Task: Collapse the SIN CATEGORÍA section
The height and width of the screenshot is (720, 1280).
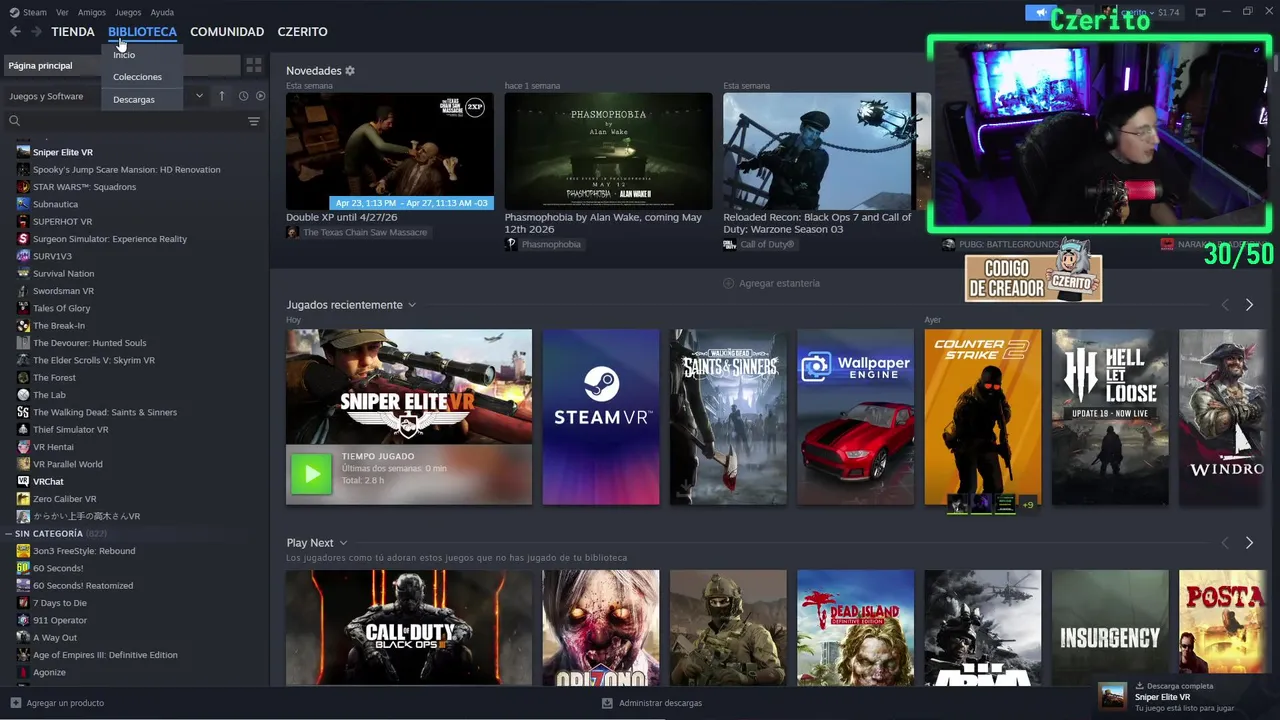Action: click(9, 534)
